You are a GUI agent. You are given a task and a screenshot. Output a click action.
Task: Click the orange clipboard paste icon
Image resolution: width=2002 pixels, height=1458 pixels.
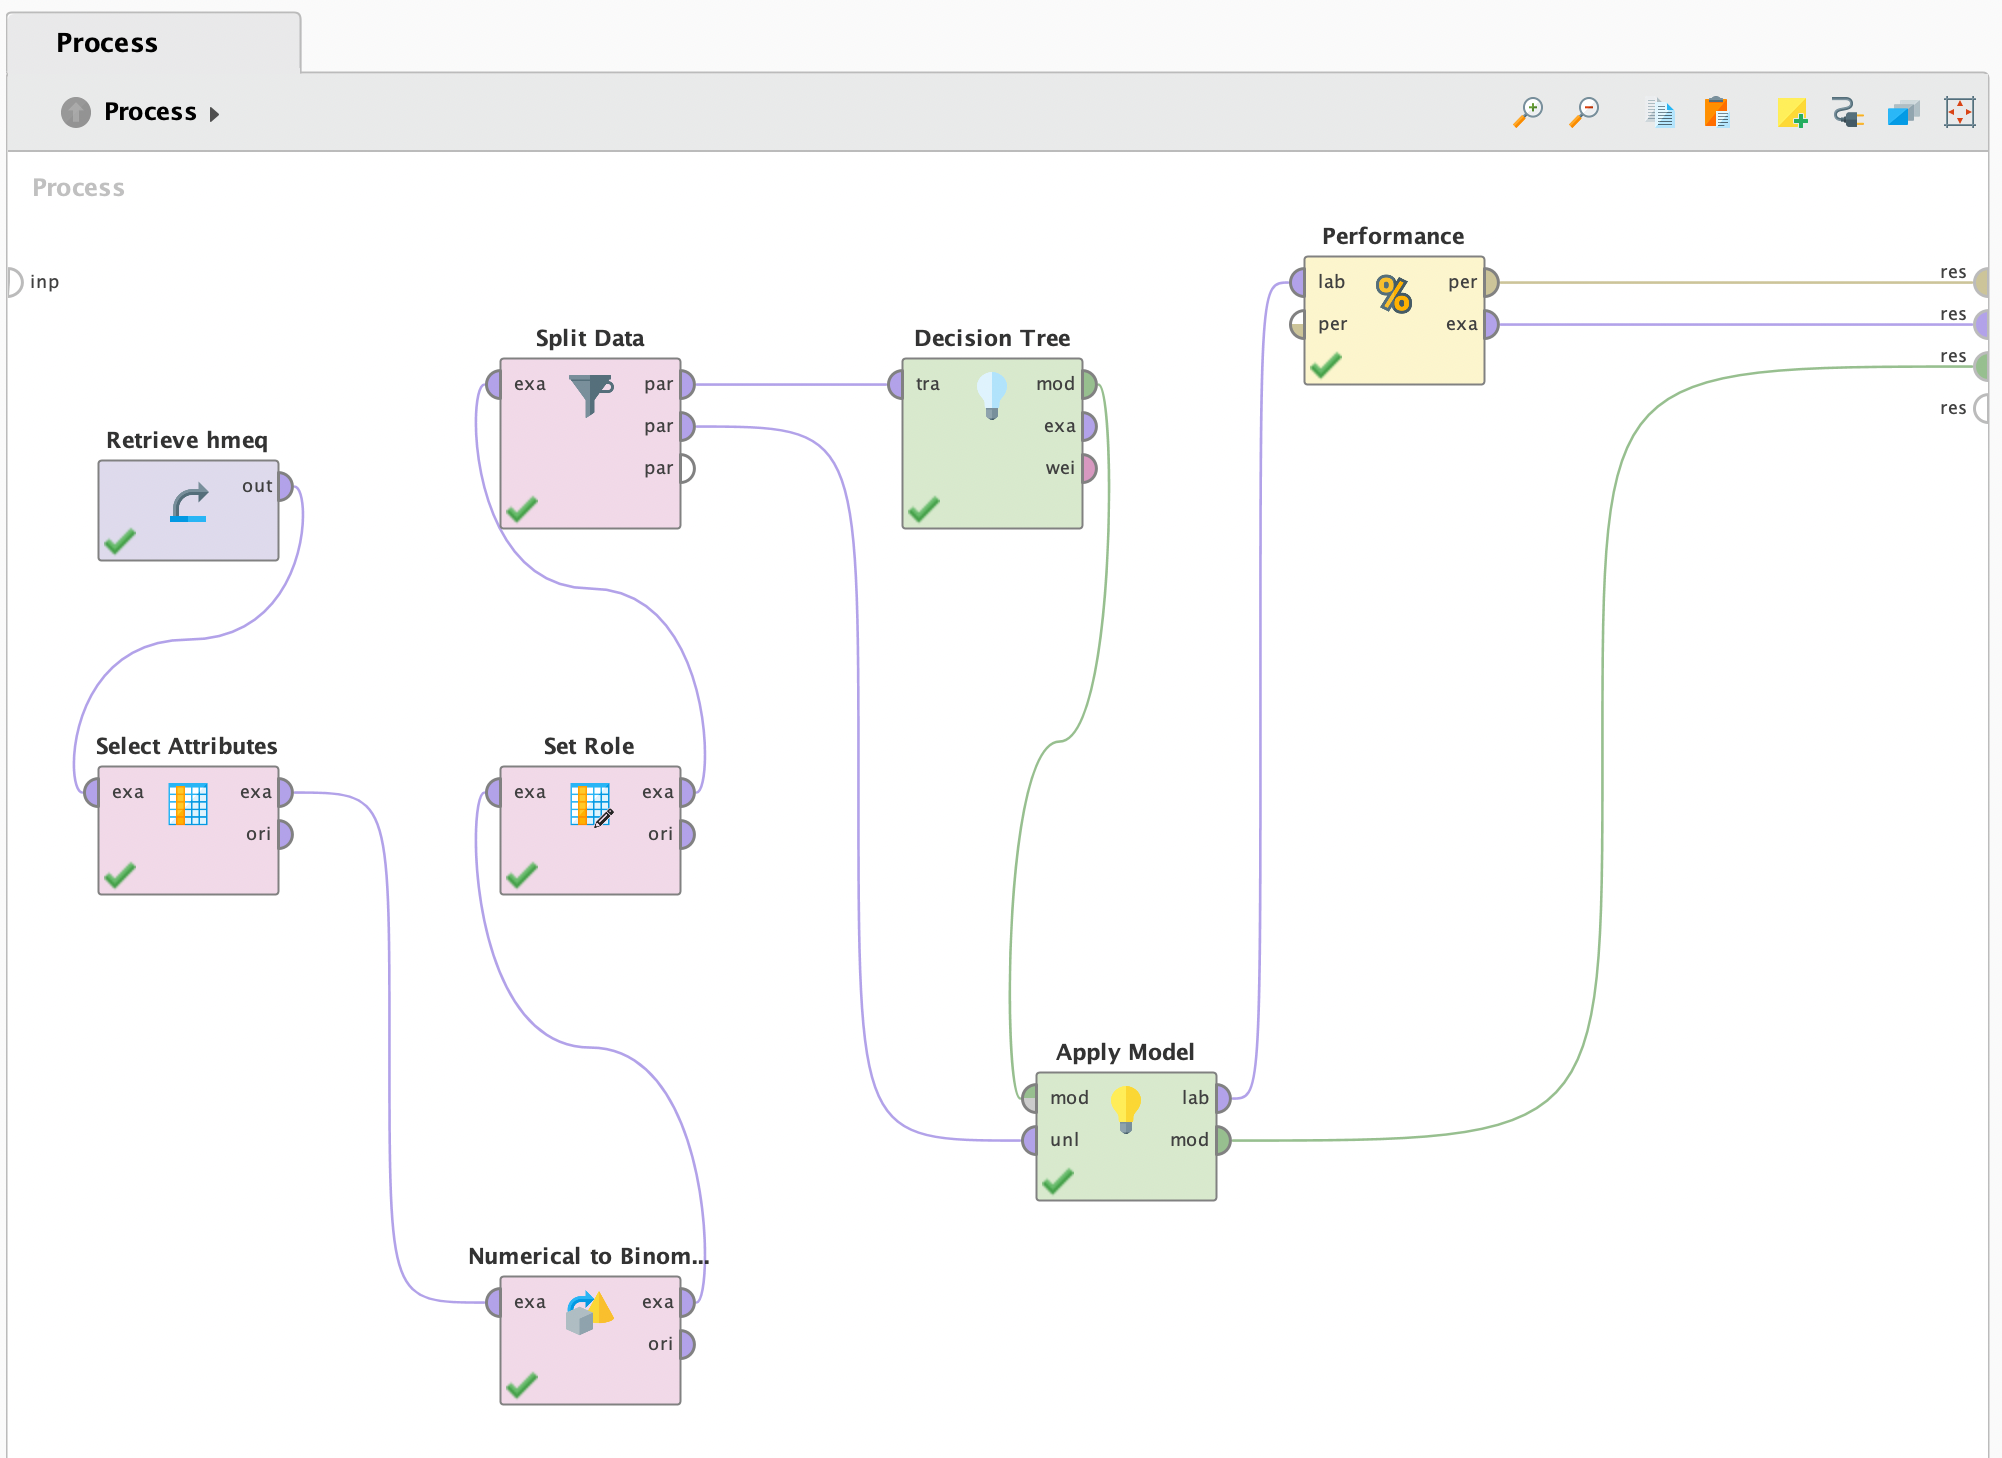coord(1717,112)
